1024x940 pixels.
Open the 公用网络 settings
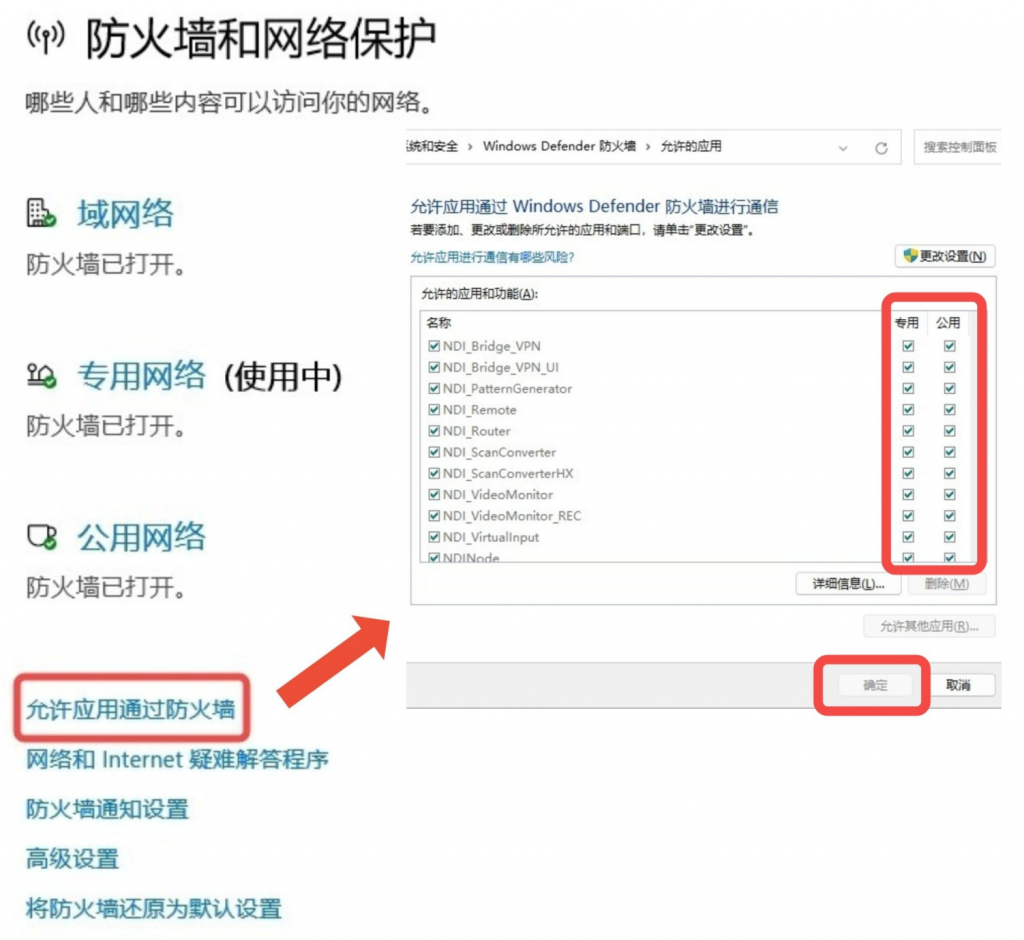(141, 538)
